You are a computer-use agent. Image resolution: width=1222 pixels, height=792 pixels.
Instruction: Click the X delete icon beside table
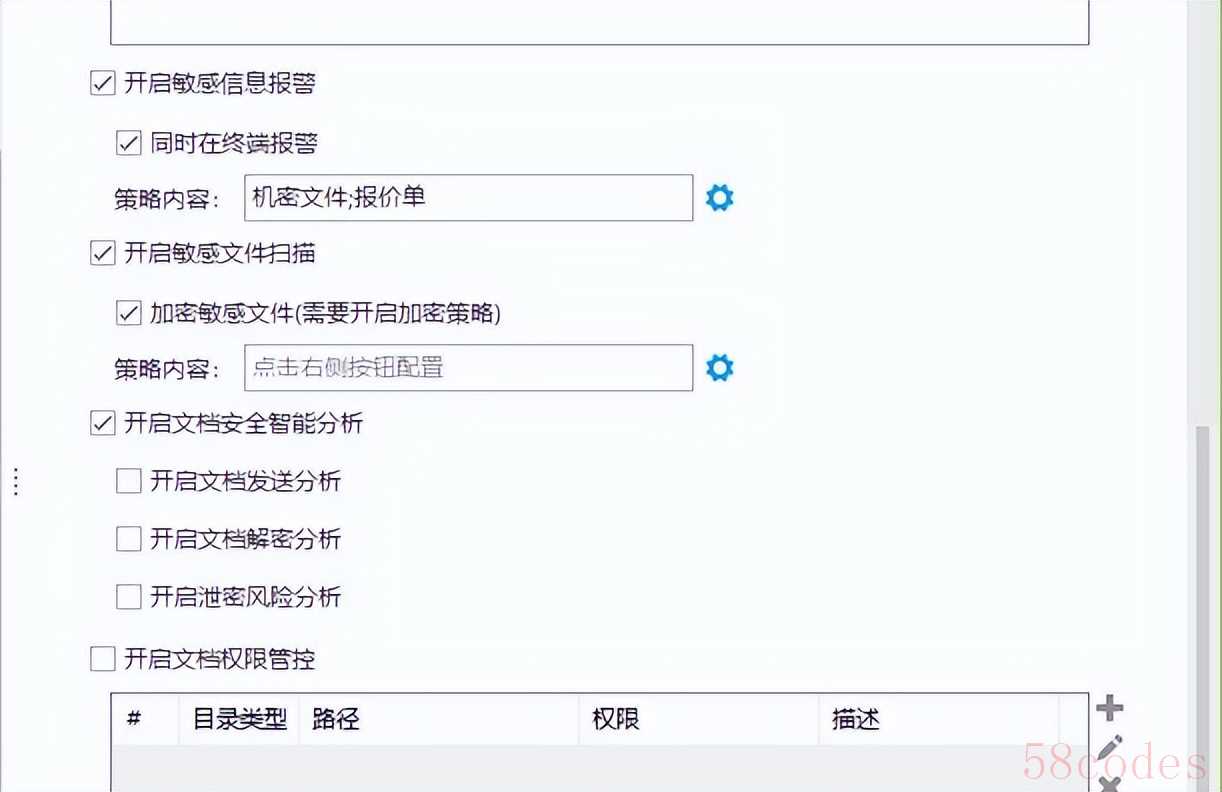[1109, 783]
